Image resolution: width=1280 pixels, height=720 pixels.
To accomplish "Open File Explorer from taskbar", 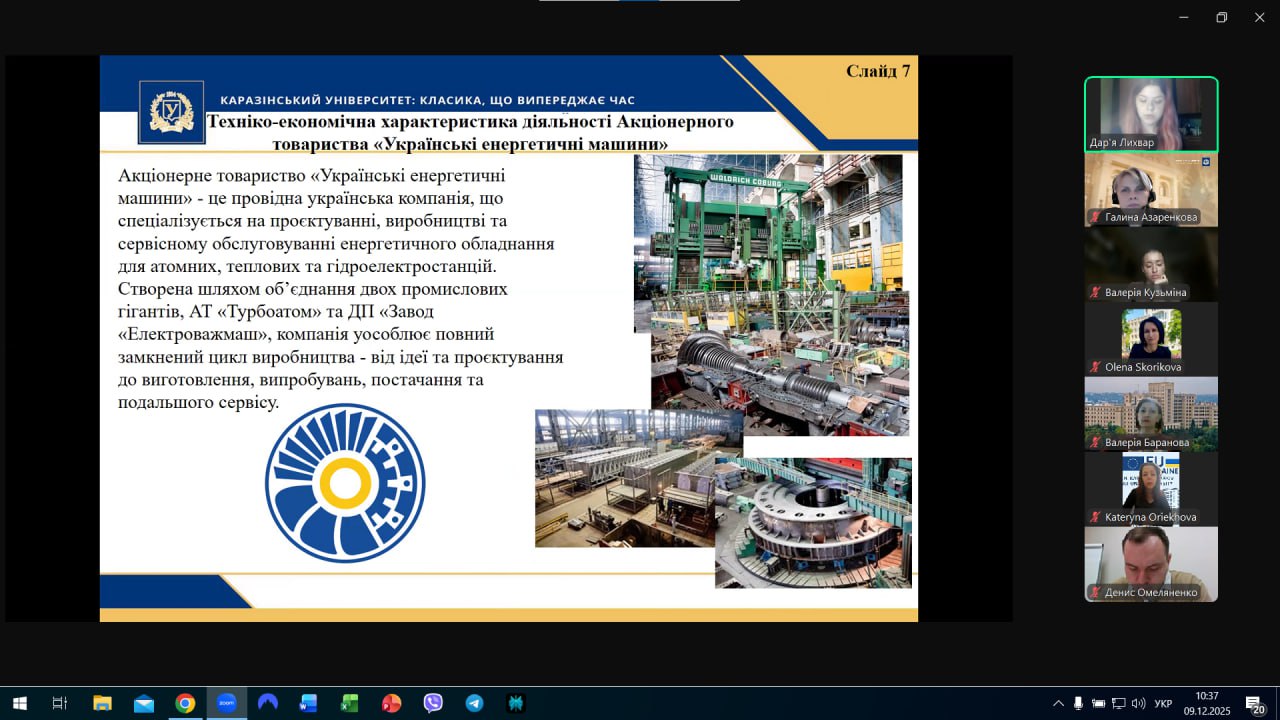I will (102, 703).
